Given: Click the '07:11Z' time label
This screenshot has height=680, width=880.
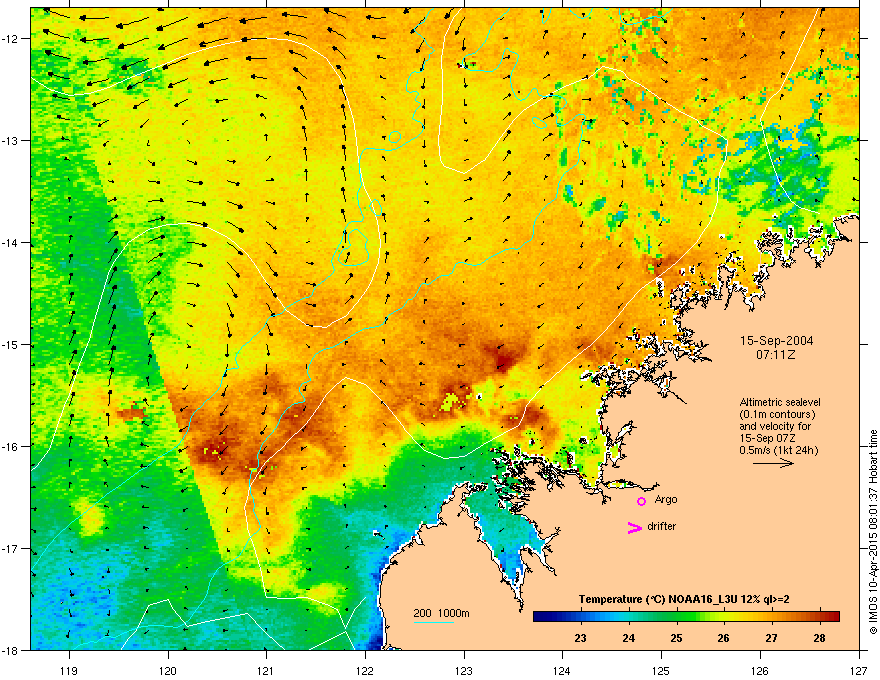Looking at the screenshot, I should tap(776, 355).
